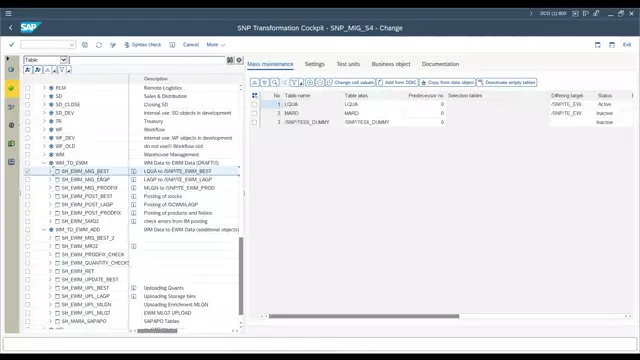Click the select all grid corner icon
640x360 pixels.
click(x=255, y=96)
